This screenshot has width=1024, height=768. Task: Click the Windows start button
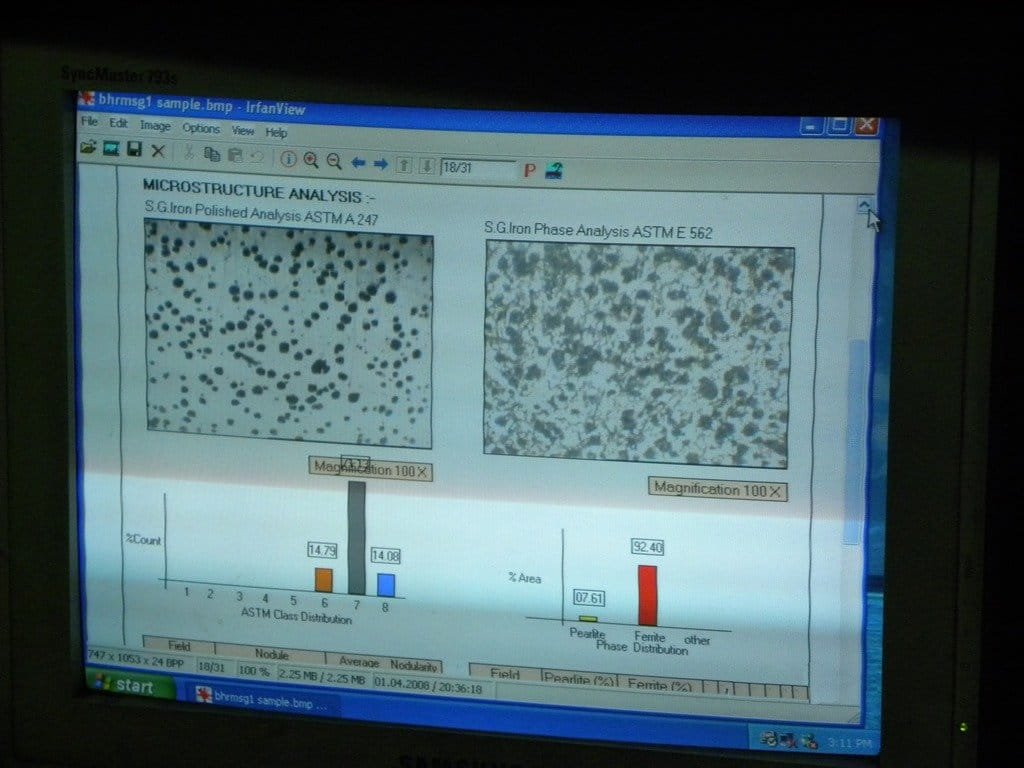tap(131, 685)
